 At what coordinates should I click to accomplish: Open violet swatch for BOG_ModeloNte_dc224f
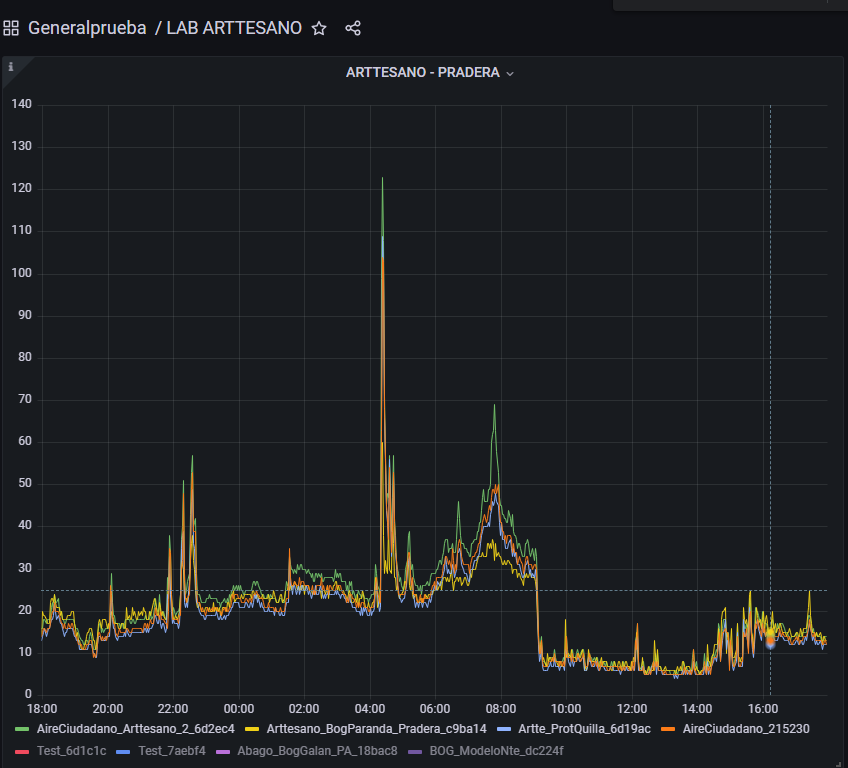415,751
